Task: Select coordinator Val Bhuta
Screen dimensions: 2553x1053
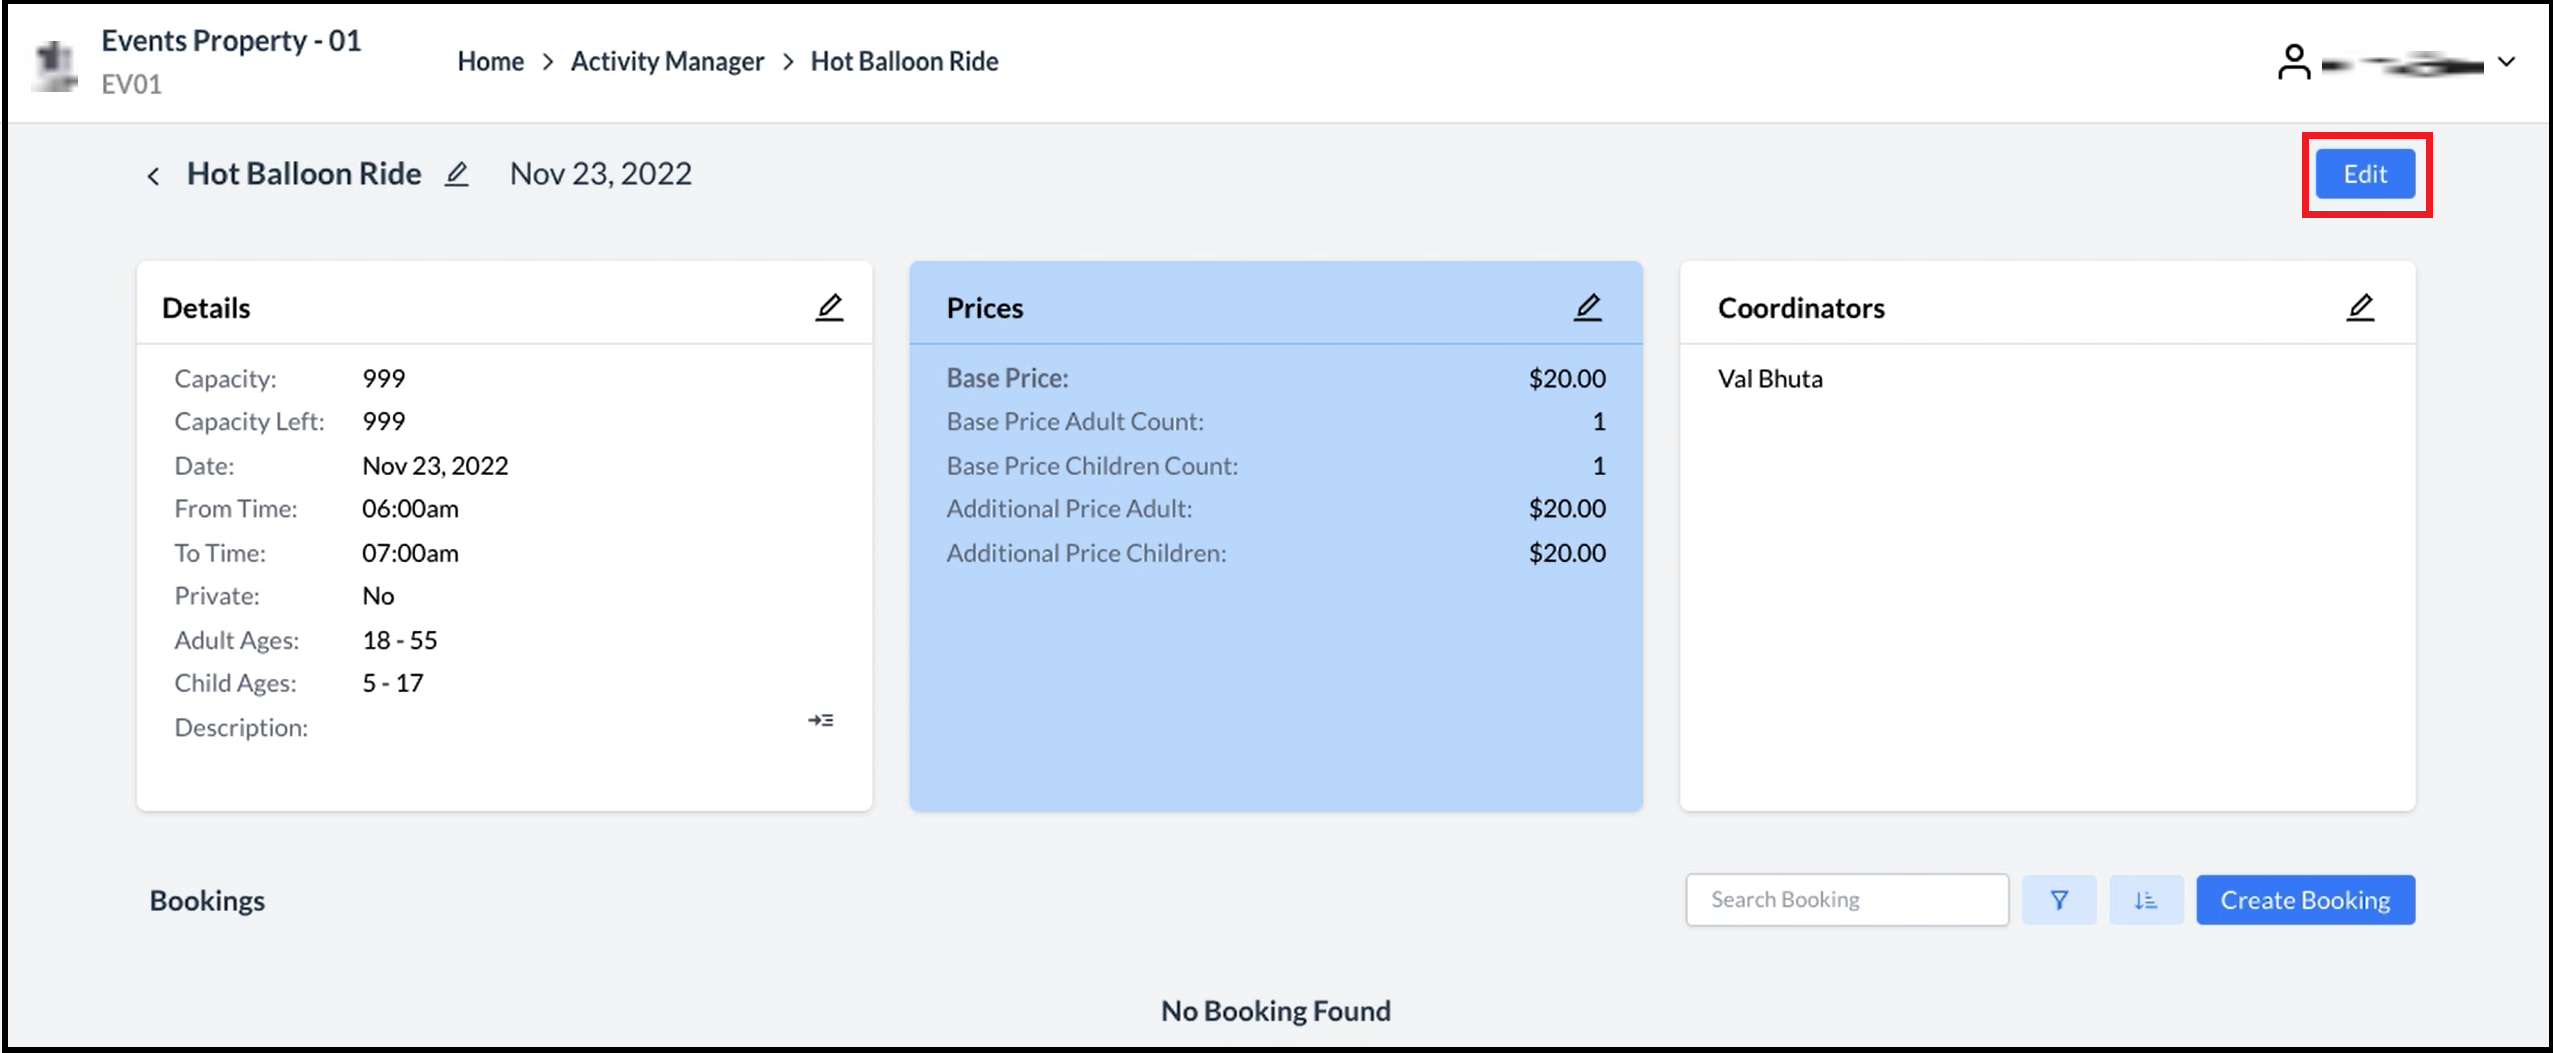Action: pos(1771,378)
